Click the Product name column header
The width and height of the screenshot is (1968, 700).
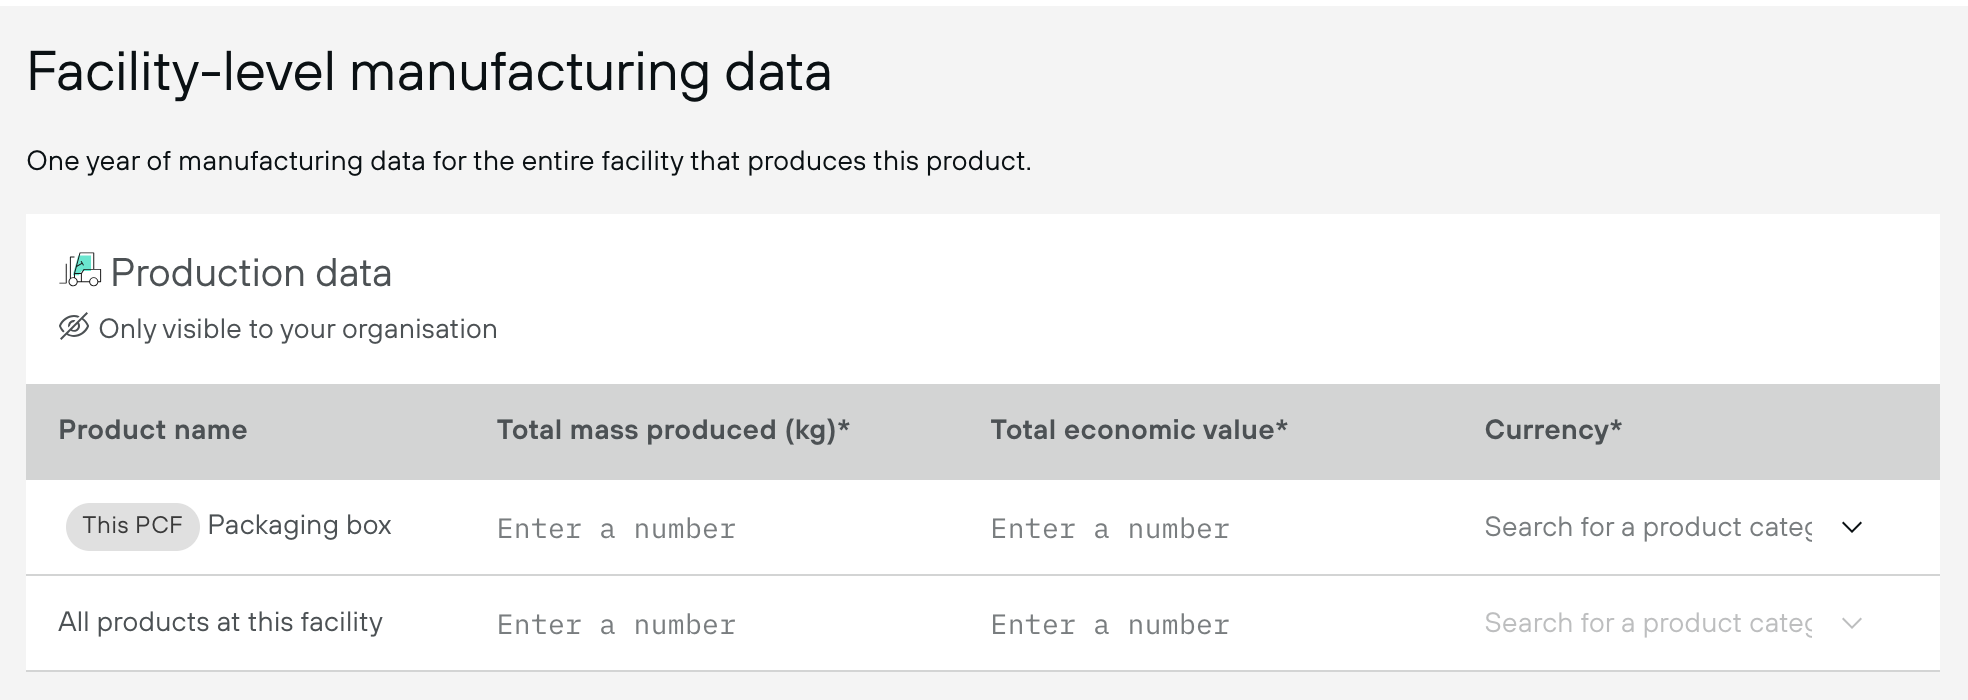153,430
